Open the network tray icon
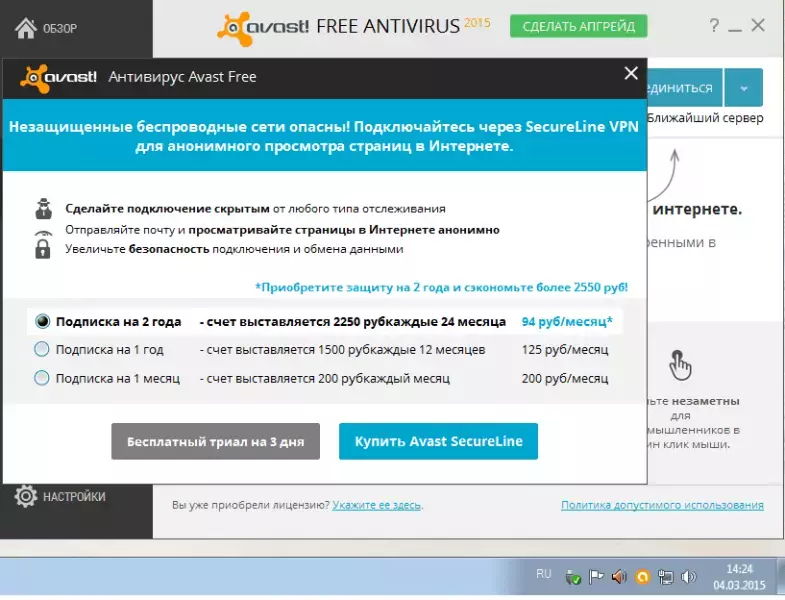This screenshot has width=785, height=600. pos(665,577)
